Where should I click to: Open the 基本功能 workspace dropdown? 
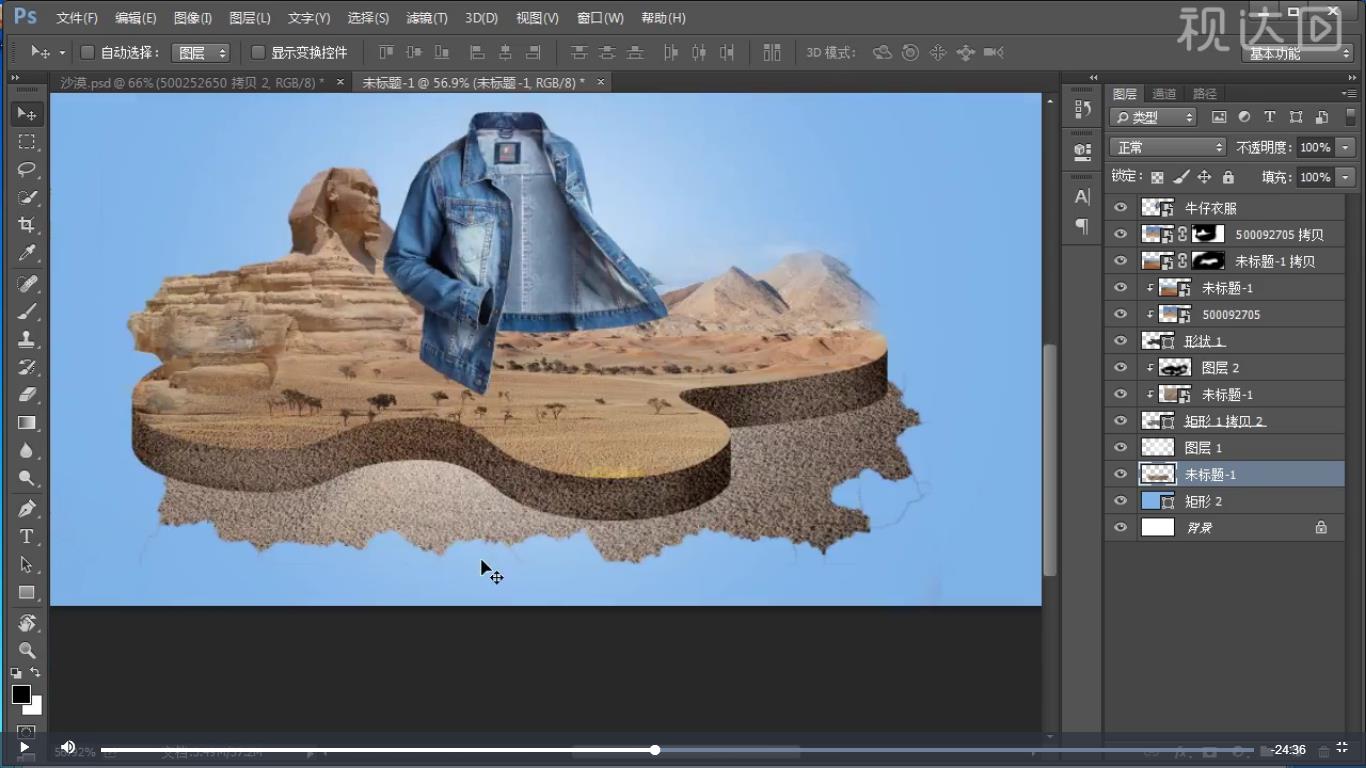tap(1298, 54)
